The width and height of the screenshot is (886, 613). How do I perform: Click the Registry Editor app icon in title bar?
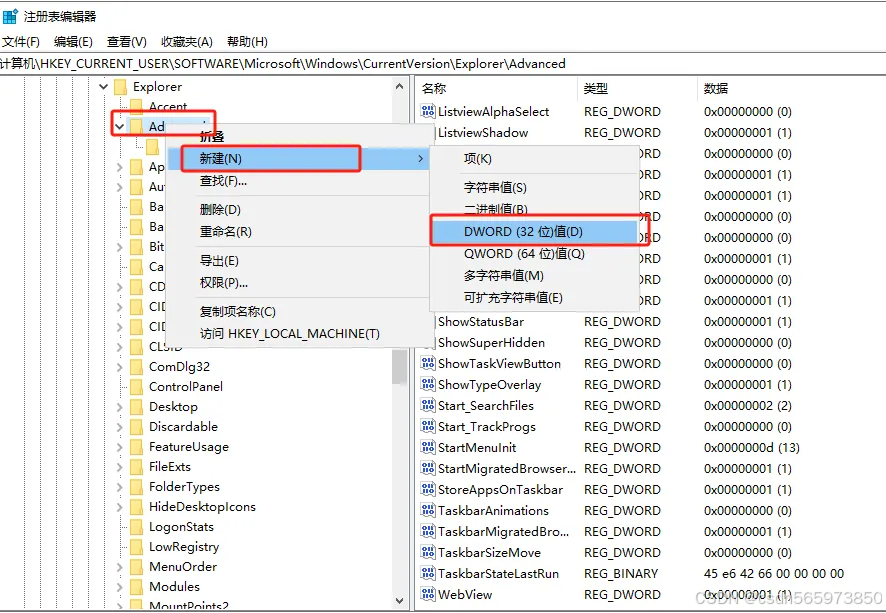coord(10,16)
